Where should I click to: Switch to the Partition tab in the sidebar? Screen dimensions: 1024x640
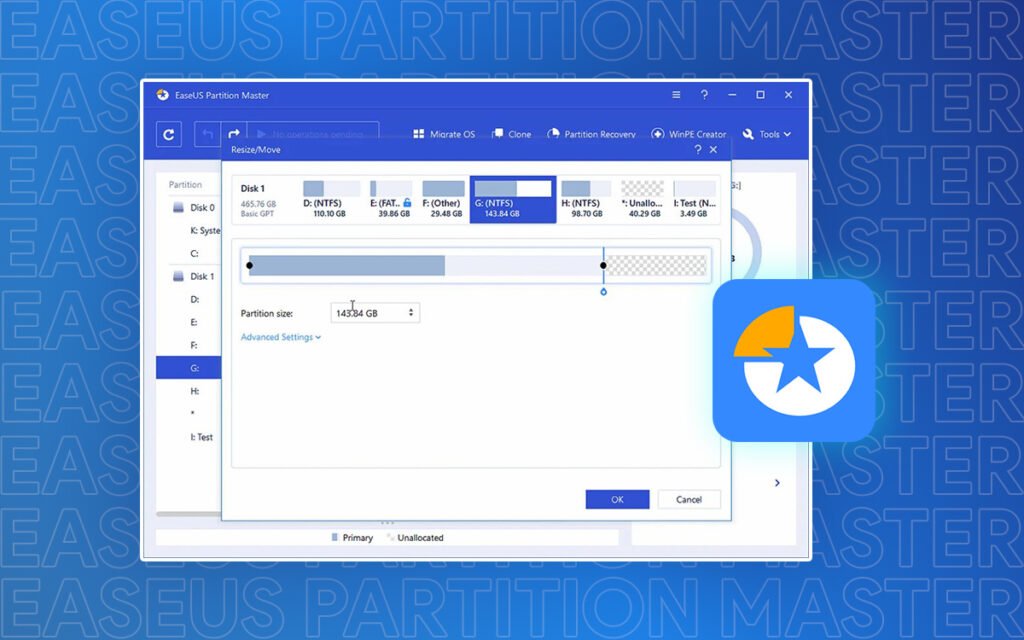click(x=186, y=184)
